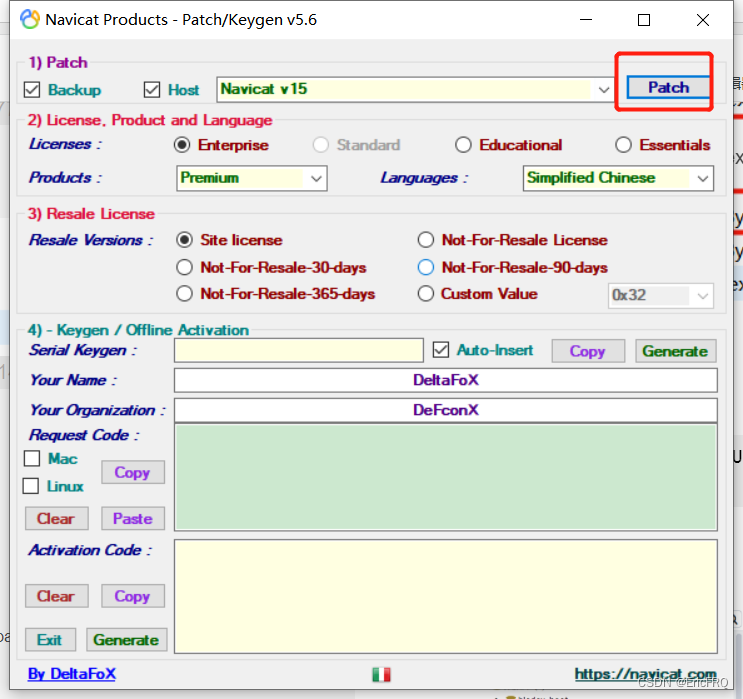
Task: Select the Educational license option
Action: pyautogui.click(x=463, y=145)
